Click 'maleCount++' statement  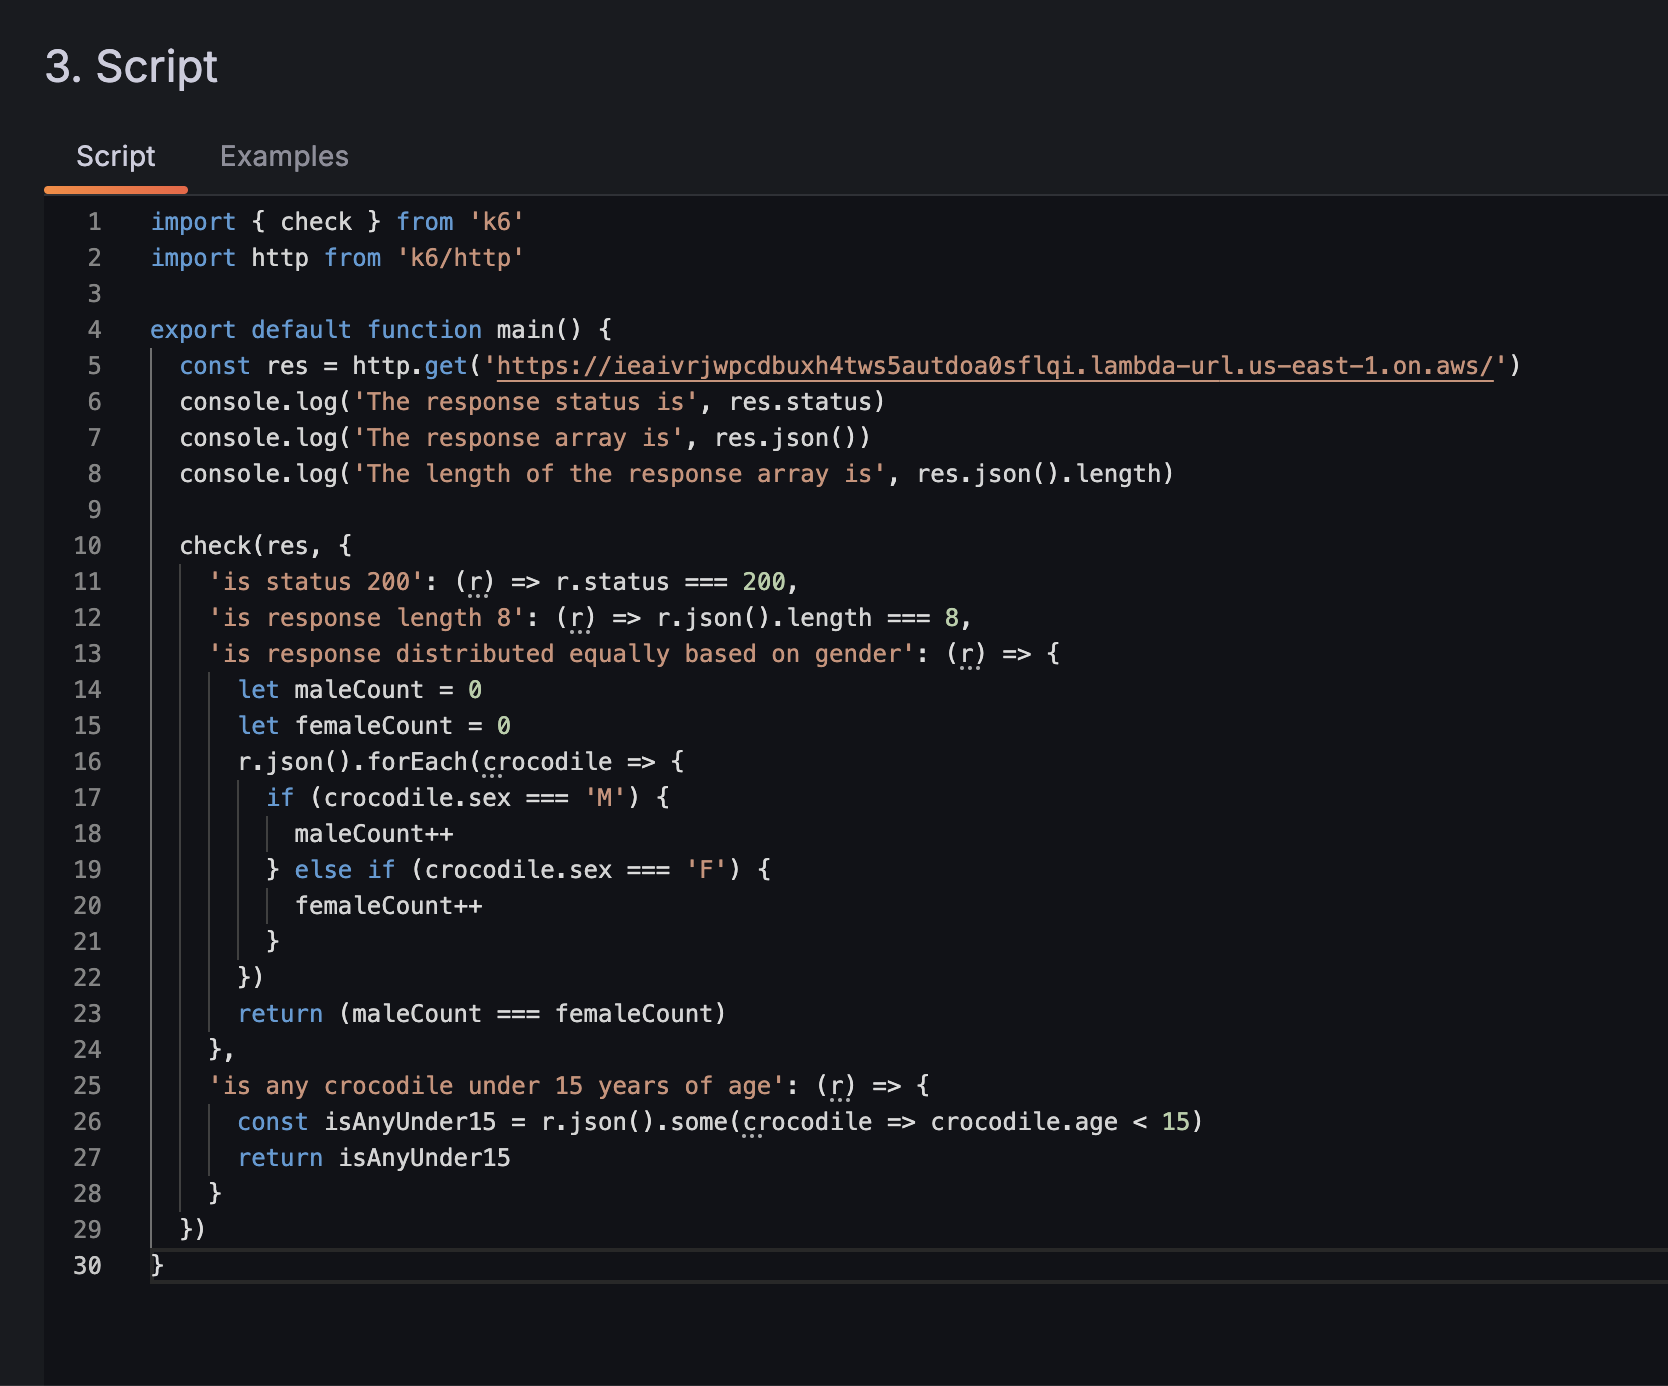pyautogui.click(x=374, y=834)
